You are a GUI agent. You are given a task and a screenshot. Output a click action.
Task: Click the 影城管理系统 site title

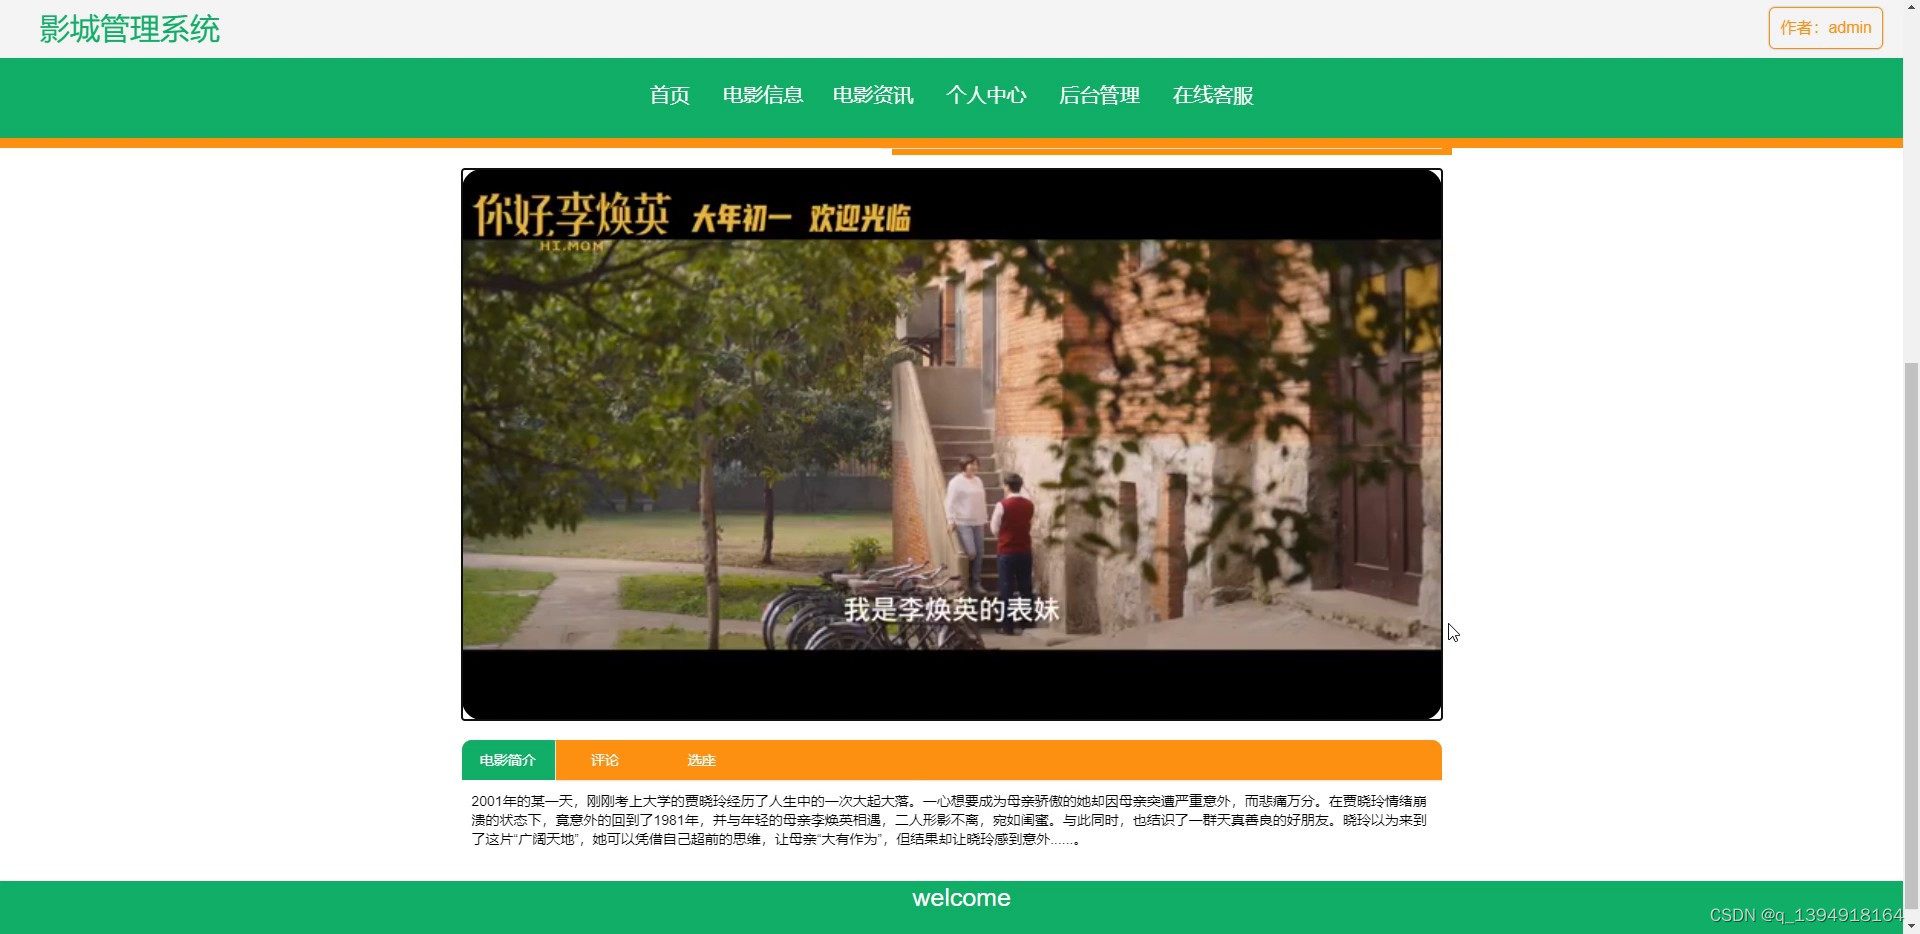click(x=129, y=29)
